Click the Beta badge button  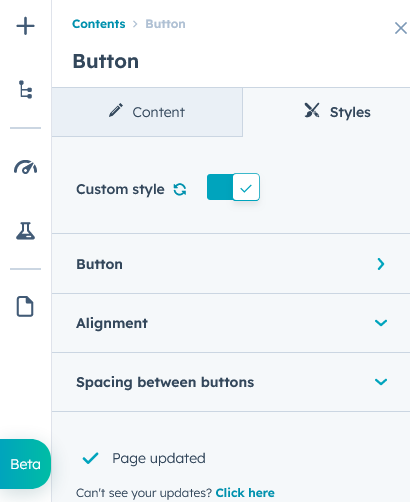coord(25,464)
